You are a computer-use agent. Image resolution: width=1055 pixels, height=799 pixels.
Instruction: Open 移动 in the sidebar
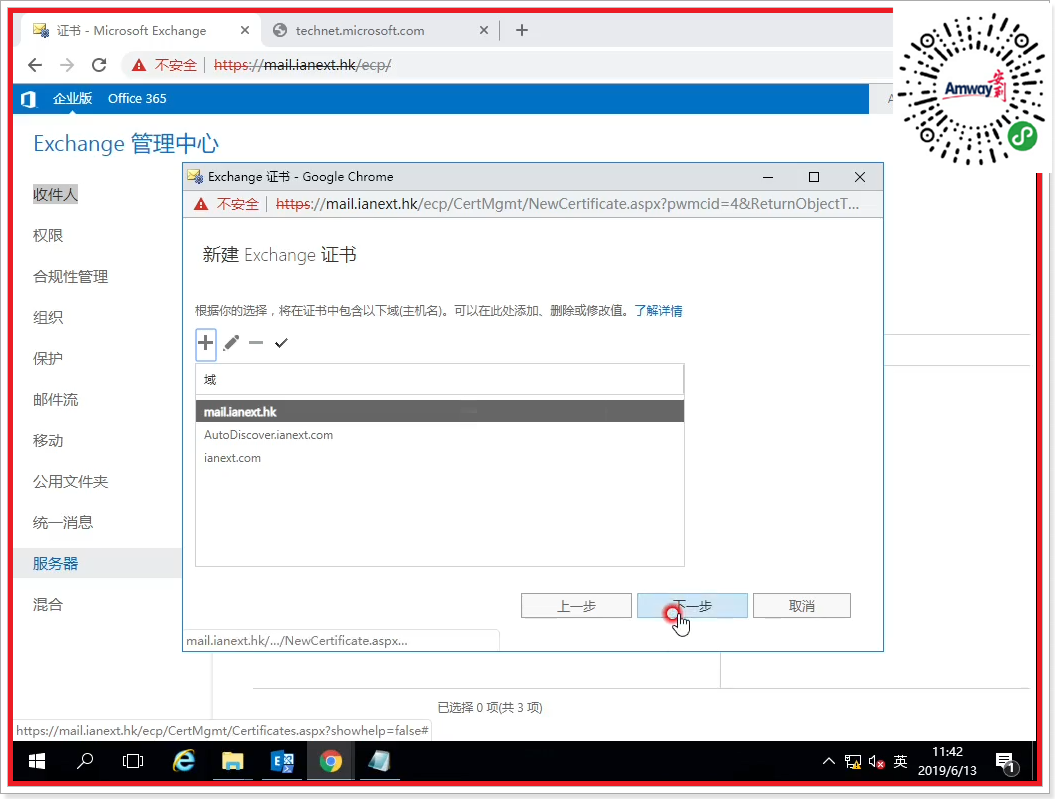click(48, 441)
